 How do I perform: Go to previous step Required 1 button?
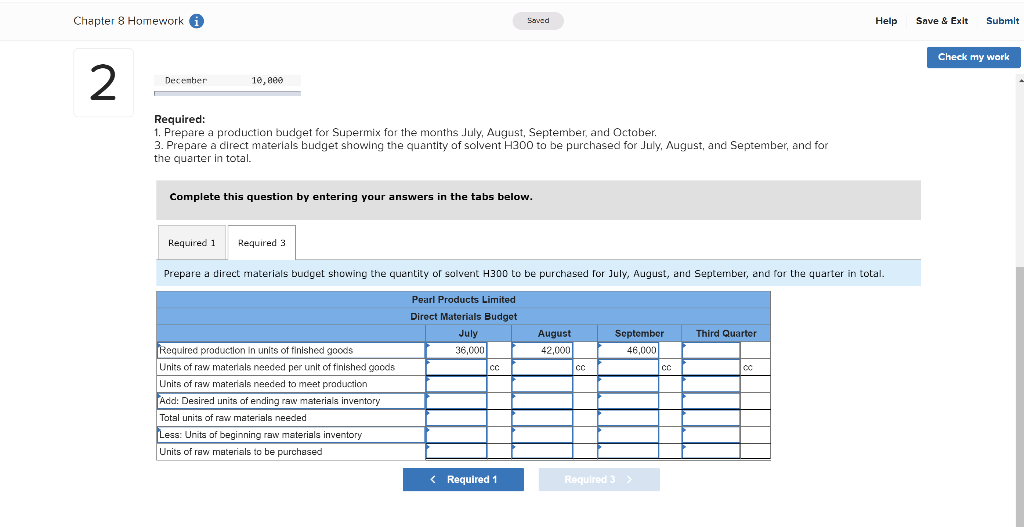tap(463, 479)
